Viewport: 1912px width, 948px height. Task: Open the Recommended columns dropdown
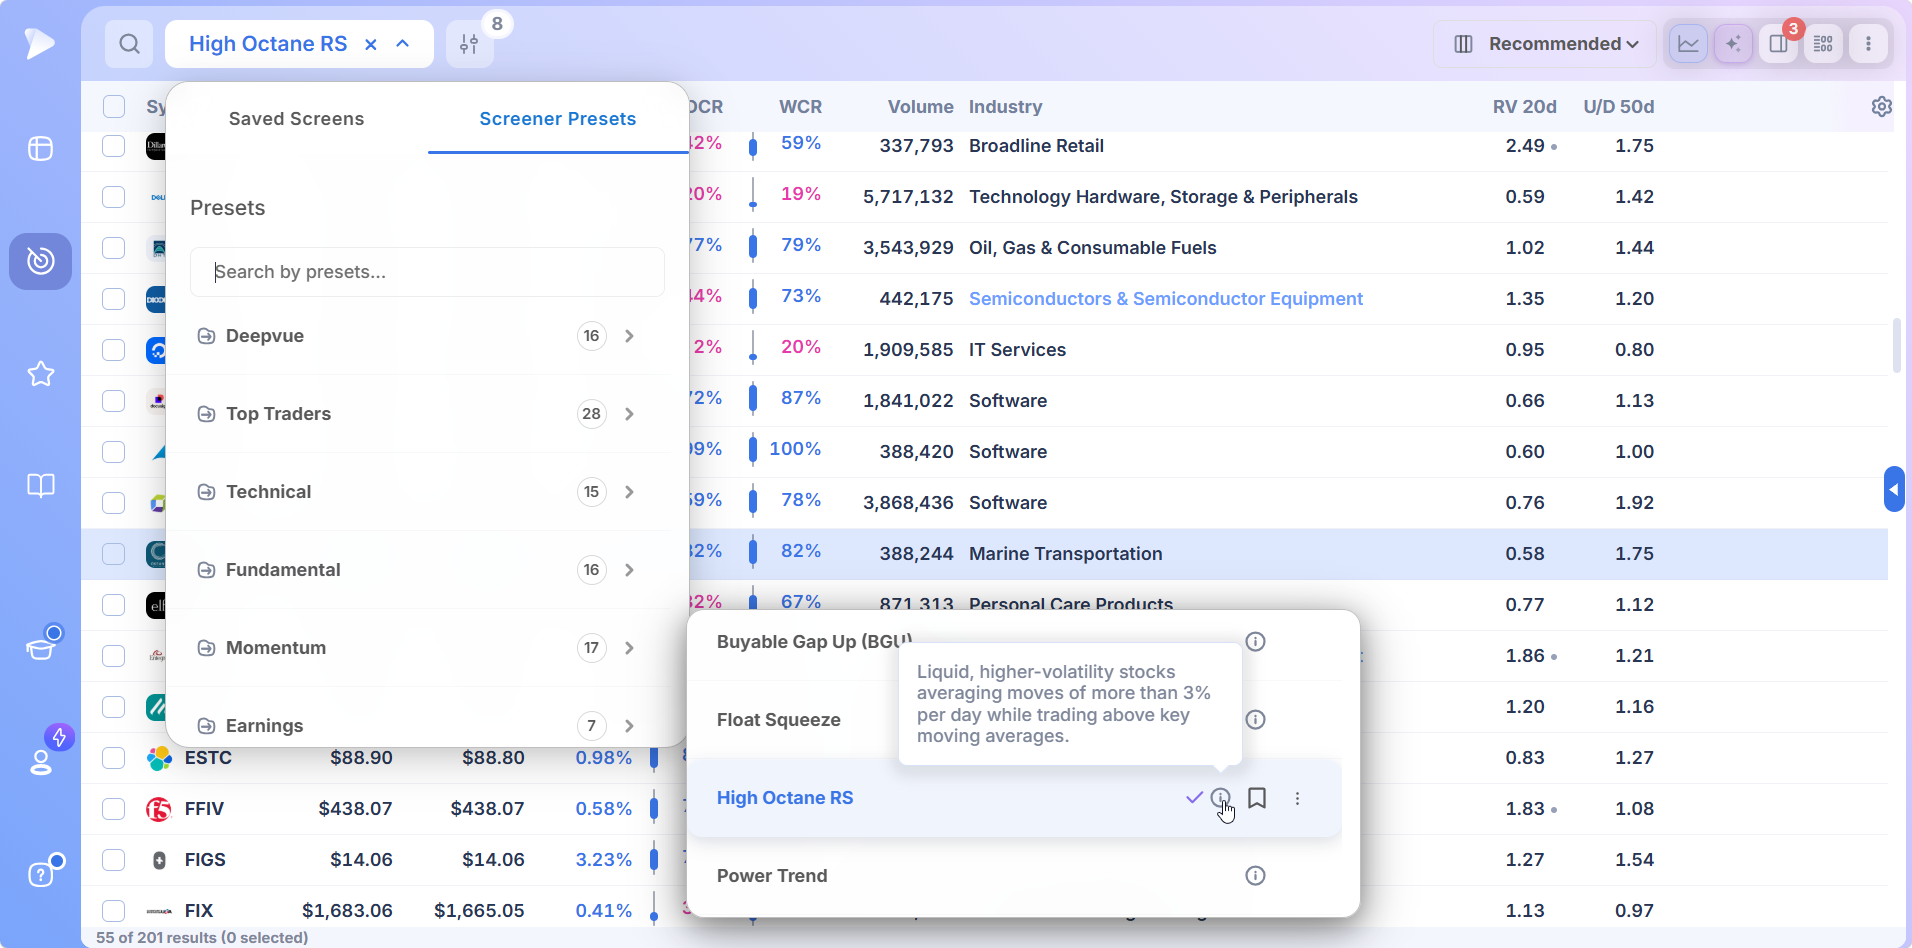tap(1546, 44)
